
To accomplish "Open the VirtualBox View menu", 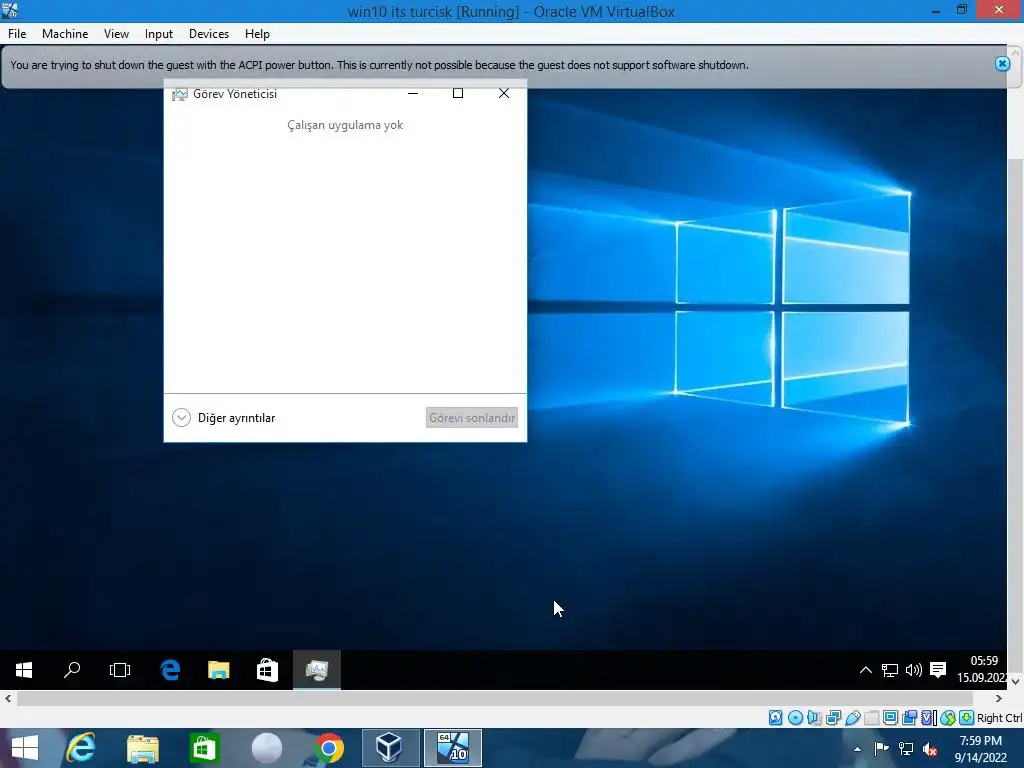I will tap(116, 34).
